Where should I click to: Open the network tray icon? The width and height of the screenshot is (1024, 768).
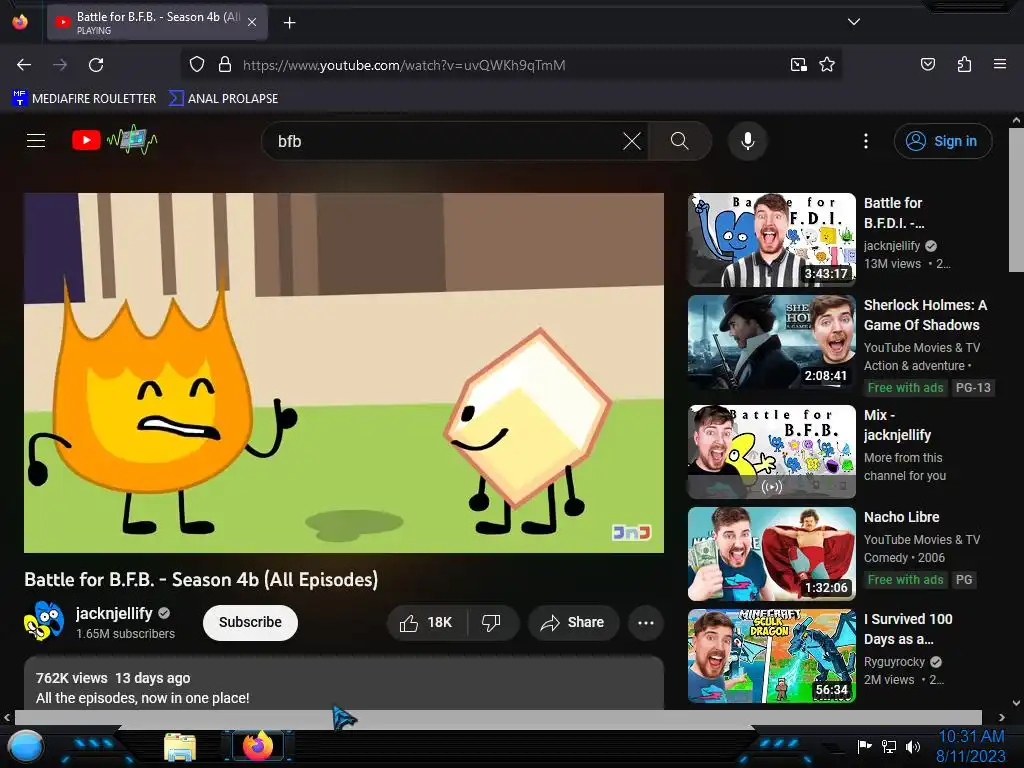tap(889, 746)
